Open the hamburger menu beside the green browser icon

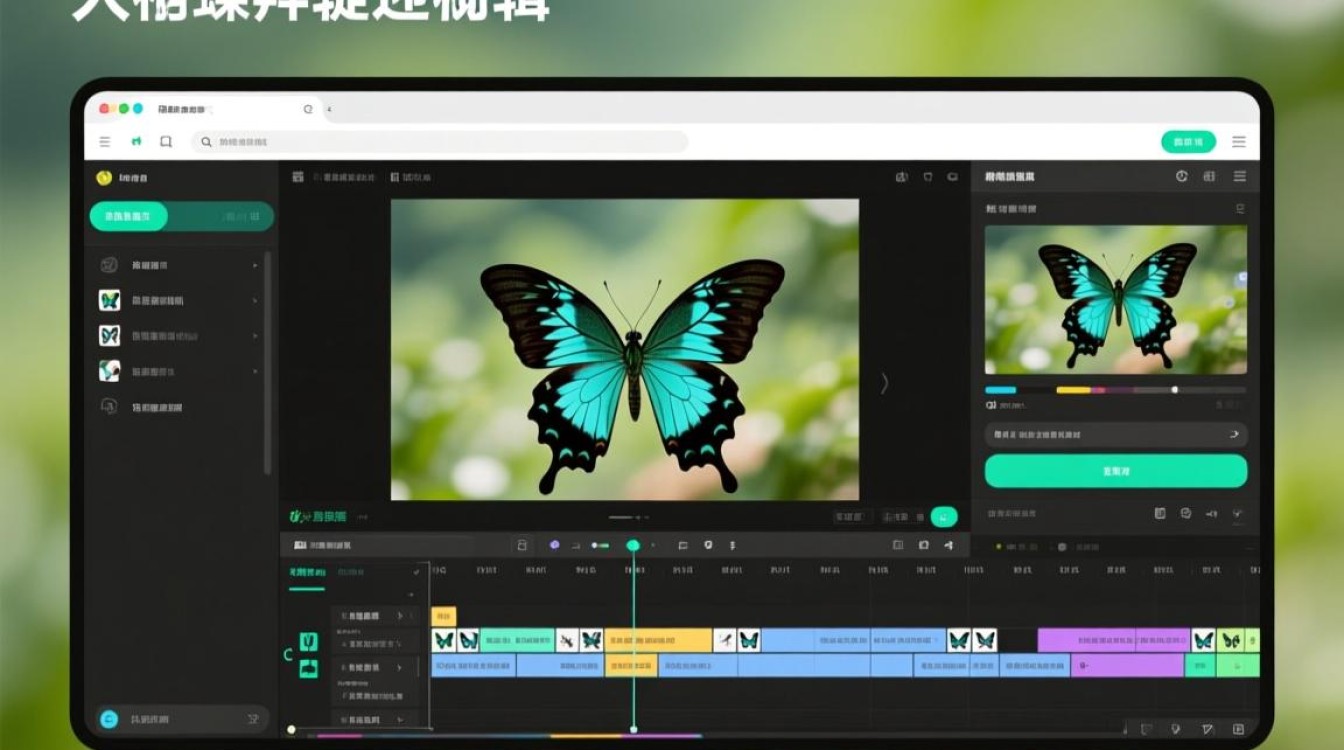click(x=104, y=142)
